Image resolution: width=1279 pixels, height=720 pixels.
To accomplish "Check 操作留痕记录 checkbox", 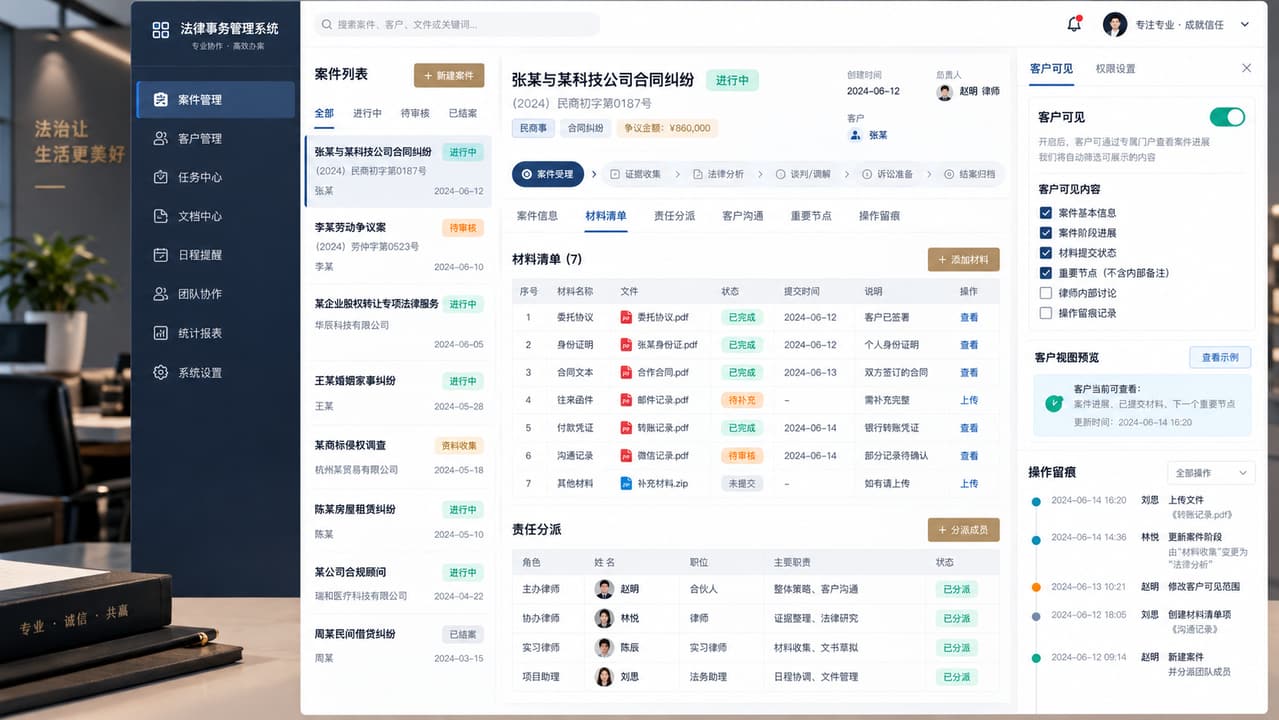I will click(x=1046, y=313).
